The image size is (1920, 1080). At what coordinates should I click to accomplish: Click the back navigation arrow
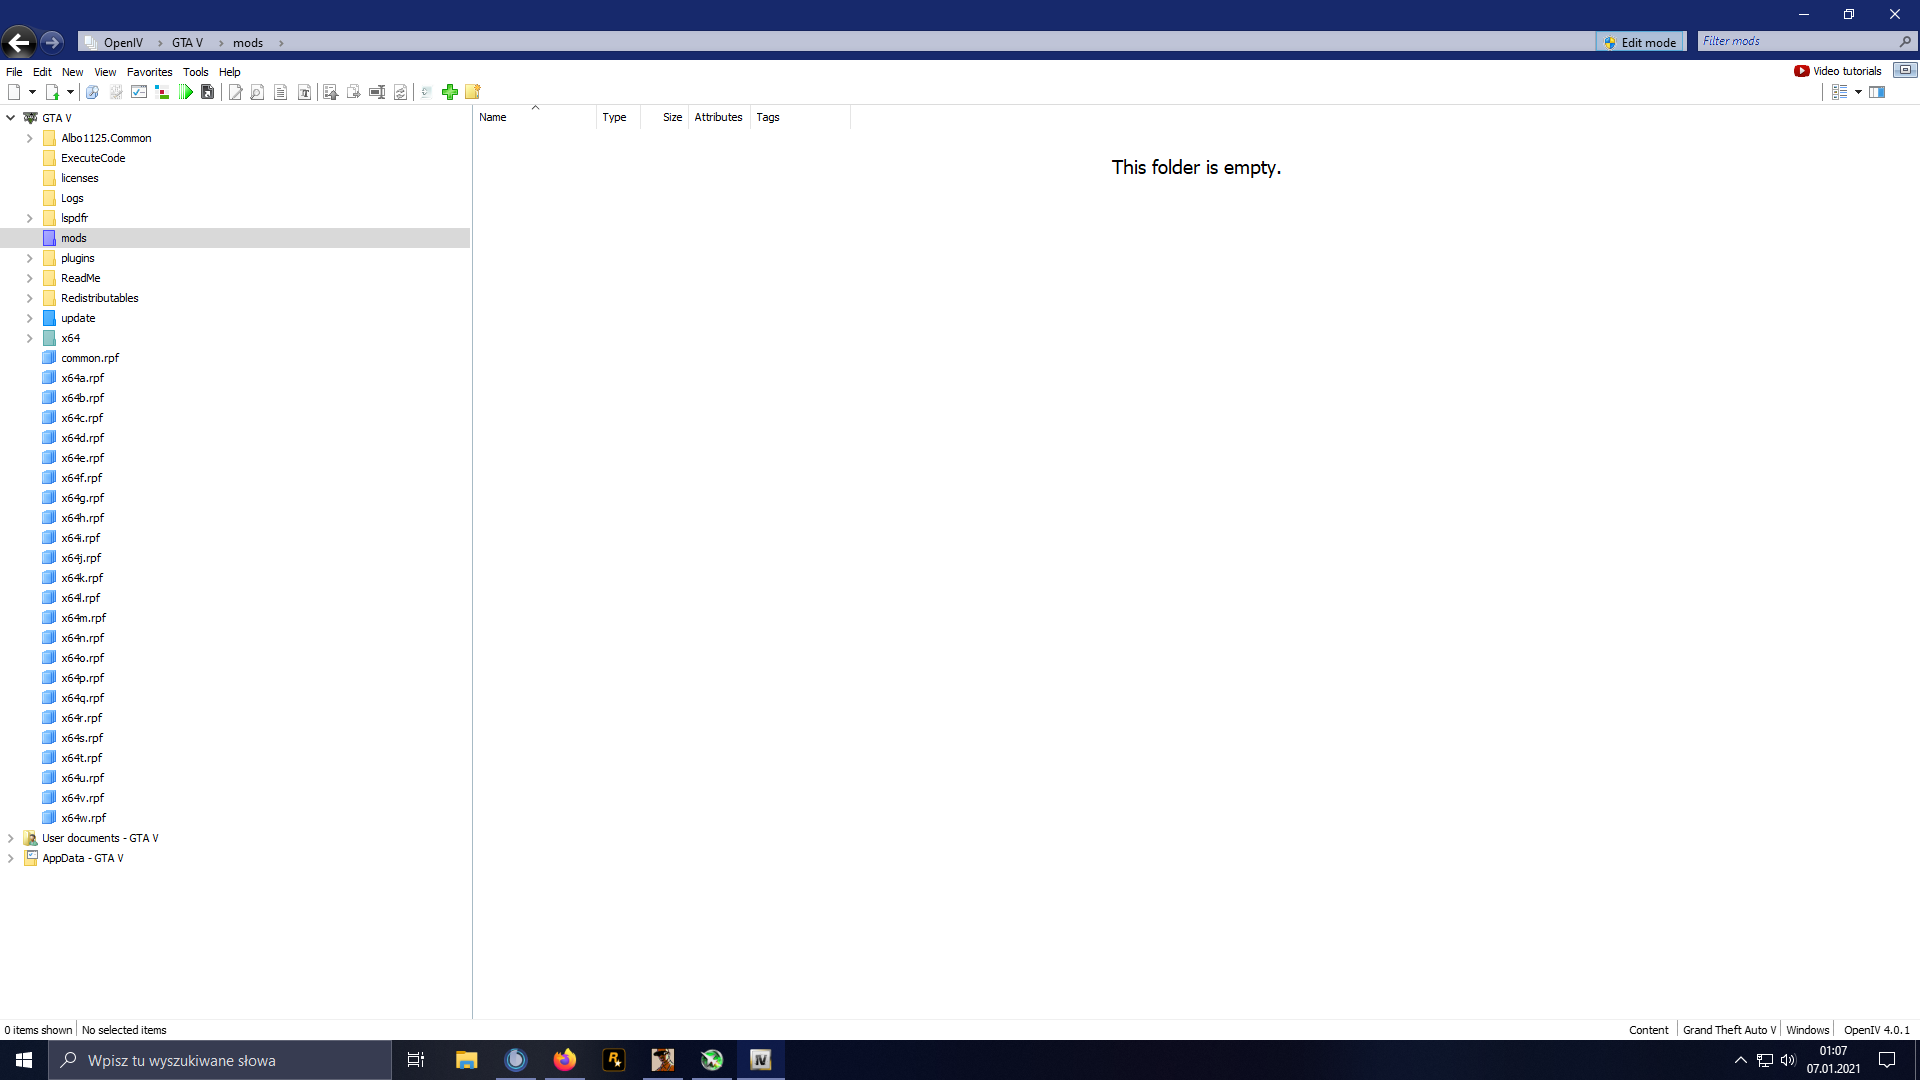click(x=18, y=42)
